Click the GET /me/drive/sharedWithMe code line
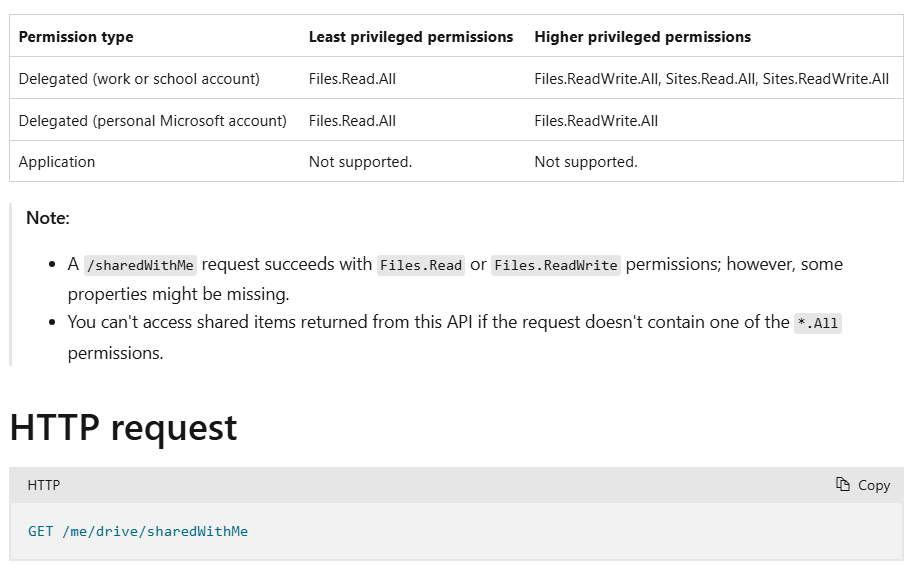The height and width of the screenshot is (574, 920). [x=138, y=531]
